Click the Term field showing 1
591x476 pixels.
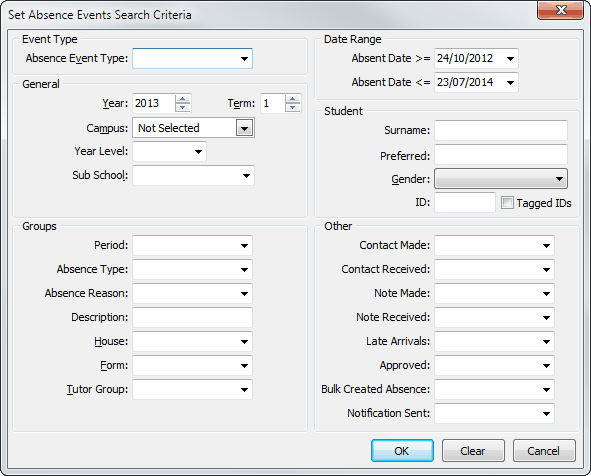click(x=273, y=103)
